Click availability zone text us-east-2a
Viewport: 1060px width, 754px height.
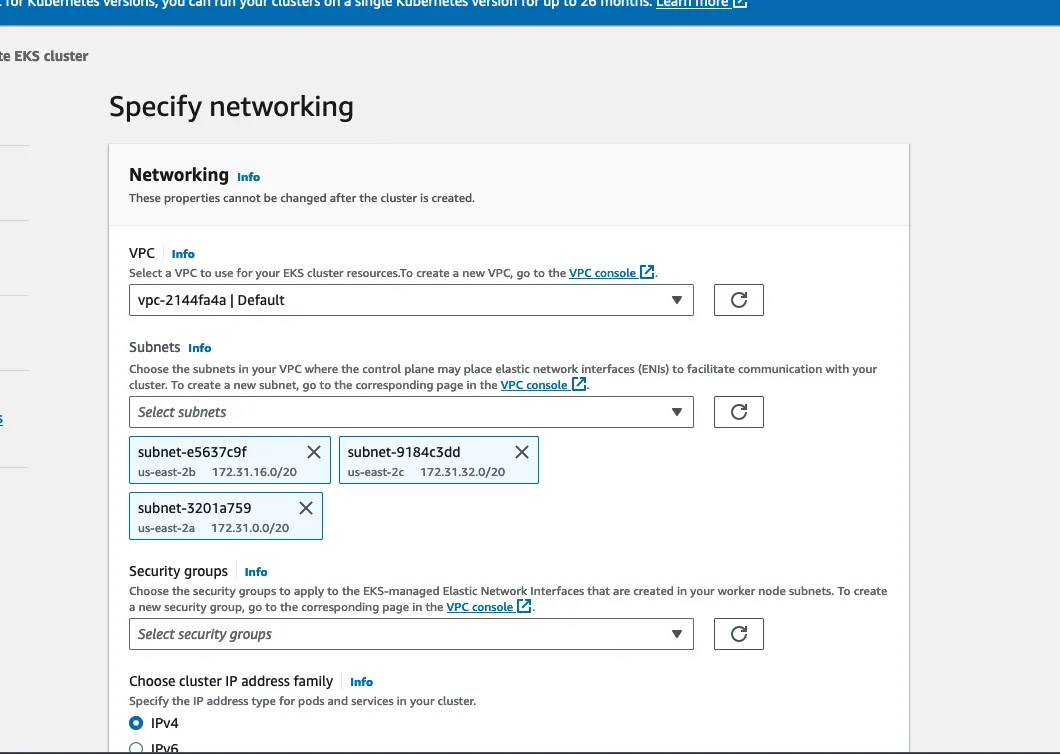[166, 528]
